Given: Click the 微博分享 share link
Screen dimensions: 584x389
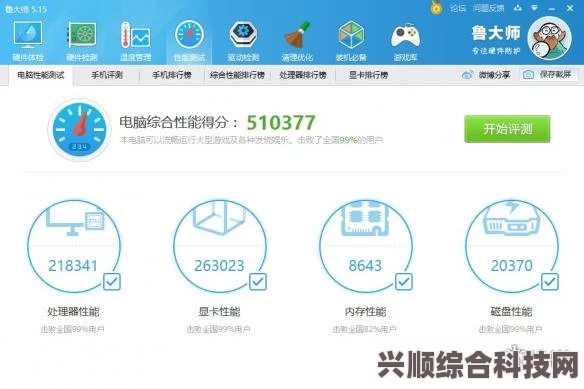Looking at the screenshot, I should pos(494,75).
